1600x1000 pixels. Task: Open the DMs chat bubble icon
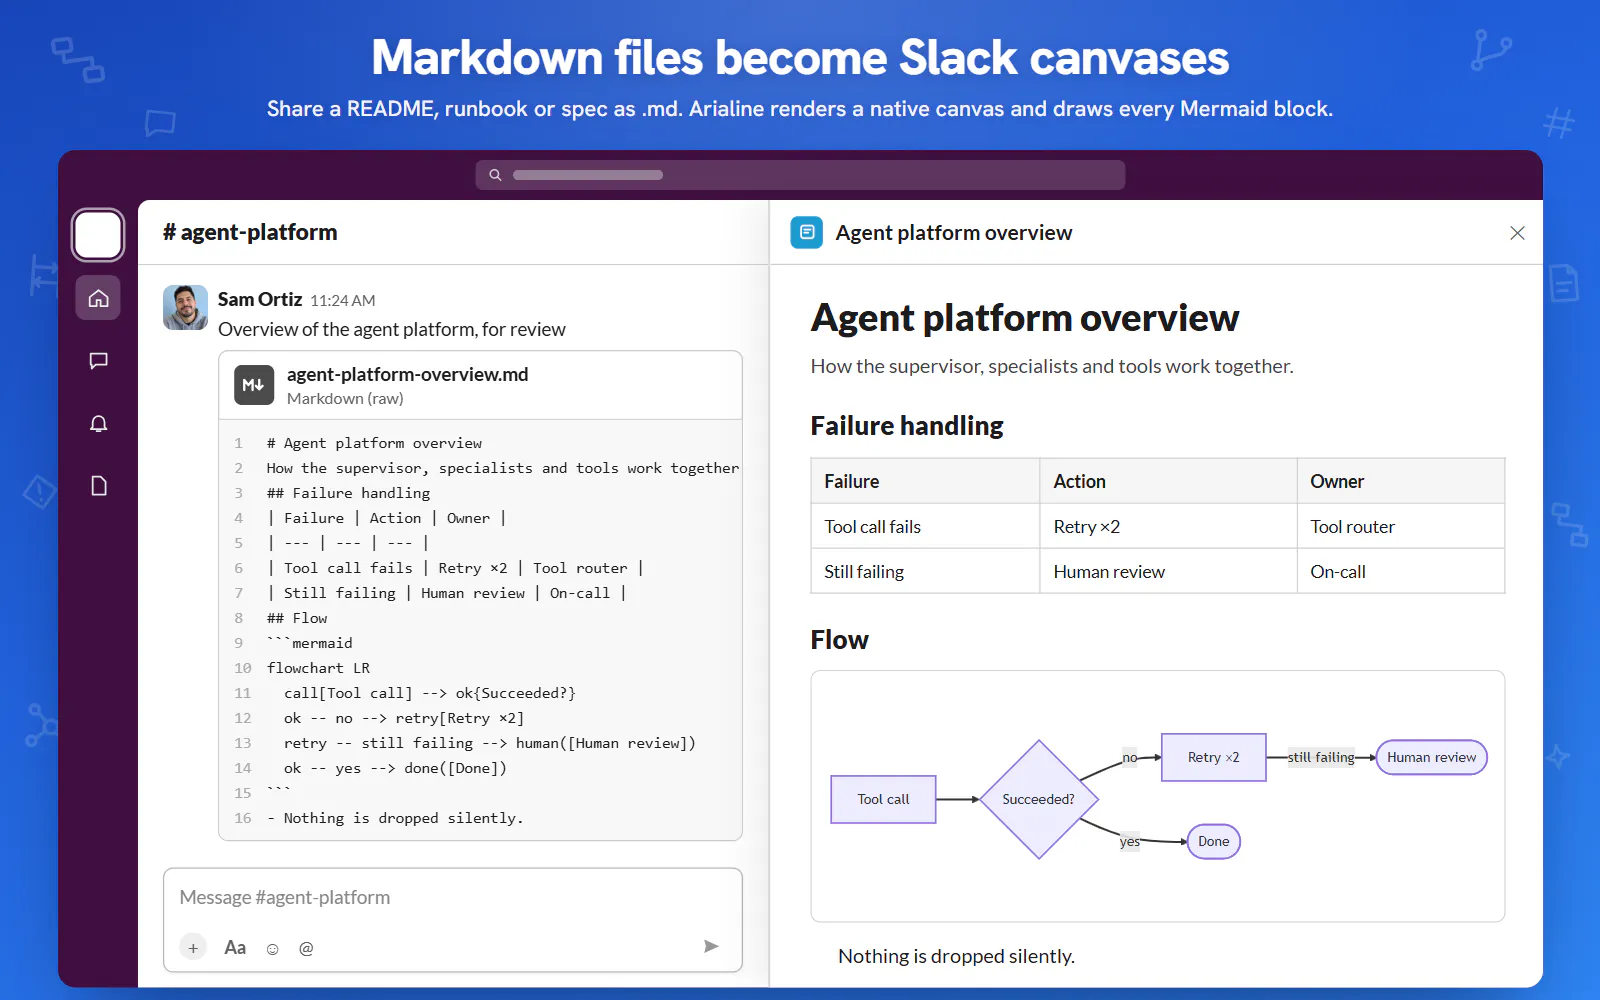point(98,361)
